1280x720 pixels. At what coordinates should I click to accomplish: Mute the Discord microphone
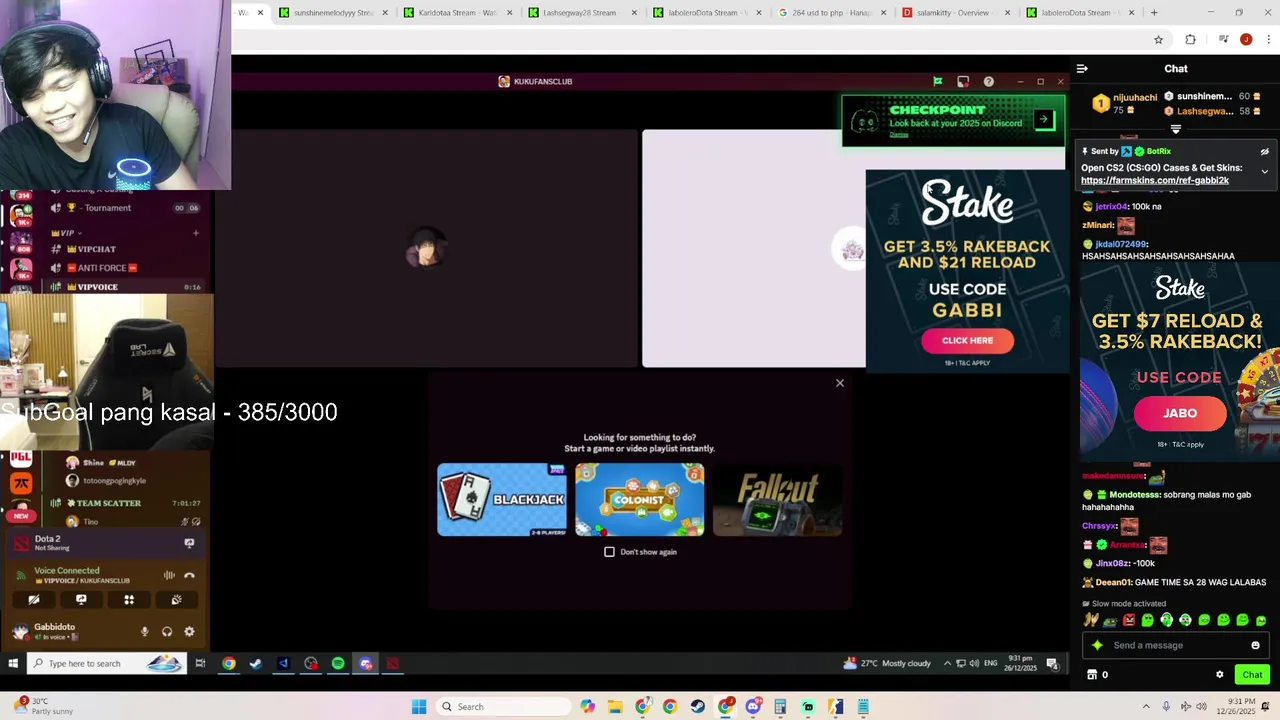point(144,632)
